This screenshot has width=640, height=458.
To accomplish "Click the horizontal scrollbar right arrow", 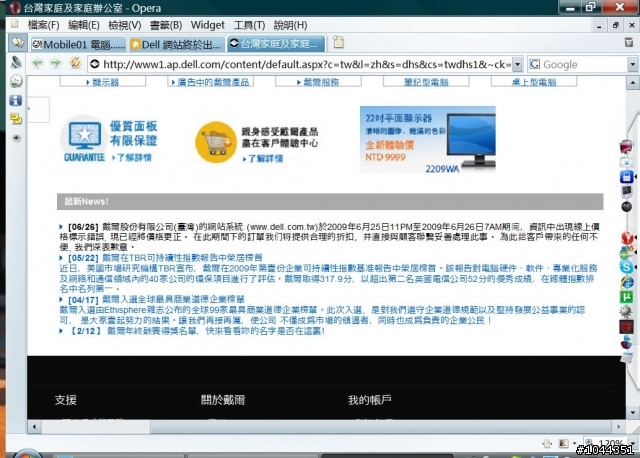I will click(x=619, y=427).
